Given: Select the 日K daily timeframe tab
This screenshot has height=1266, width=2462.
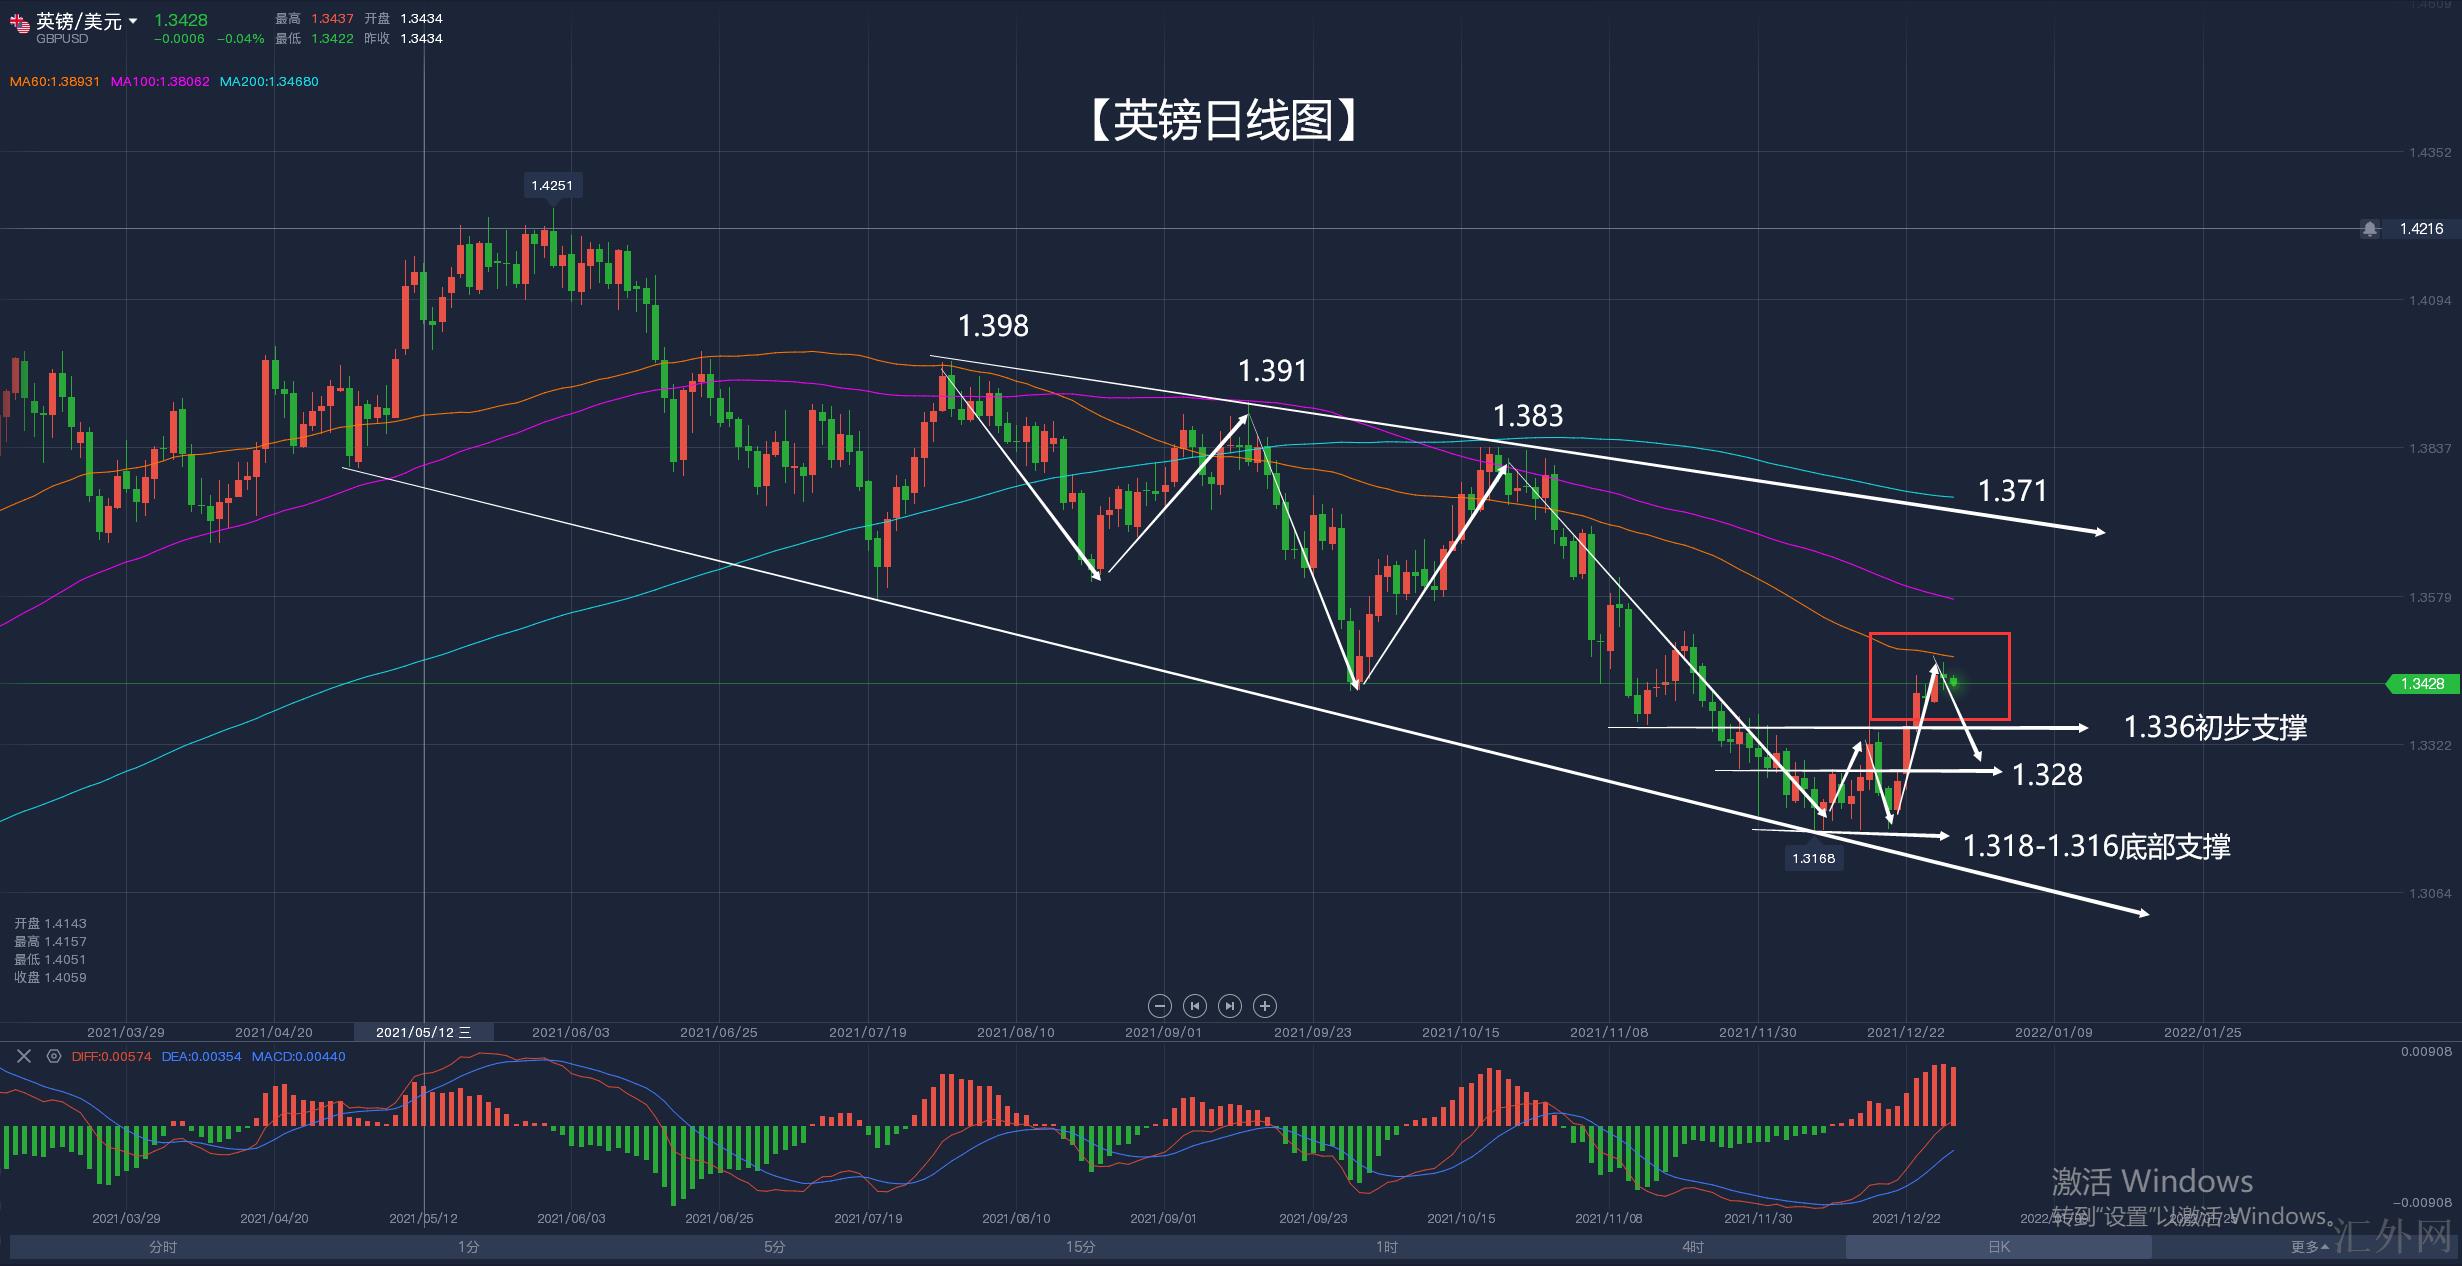Looking at the screenshot, I should (1999, 1247).
